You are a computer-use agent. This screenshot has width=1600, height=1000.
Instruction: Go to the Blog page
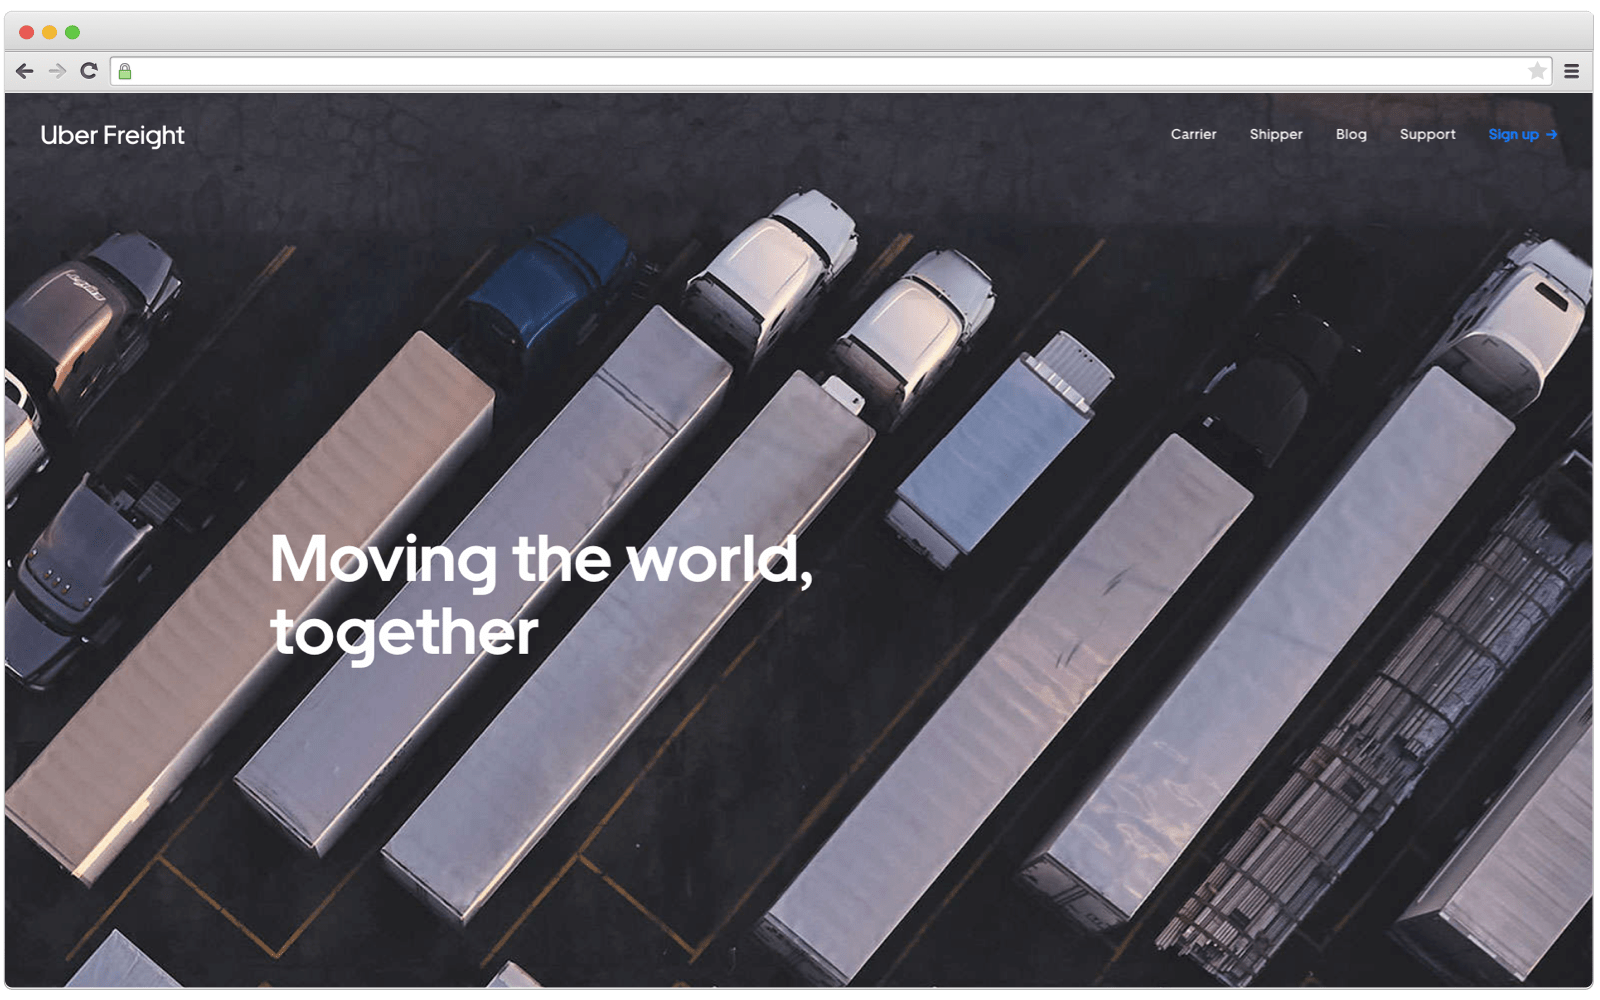[1351, 134]
